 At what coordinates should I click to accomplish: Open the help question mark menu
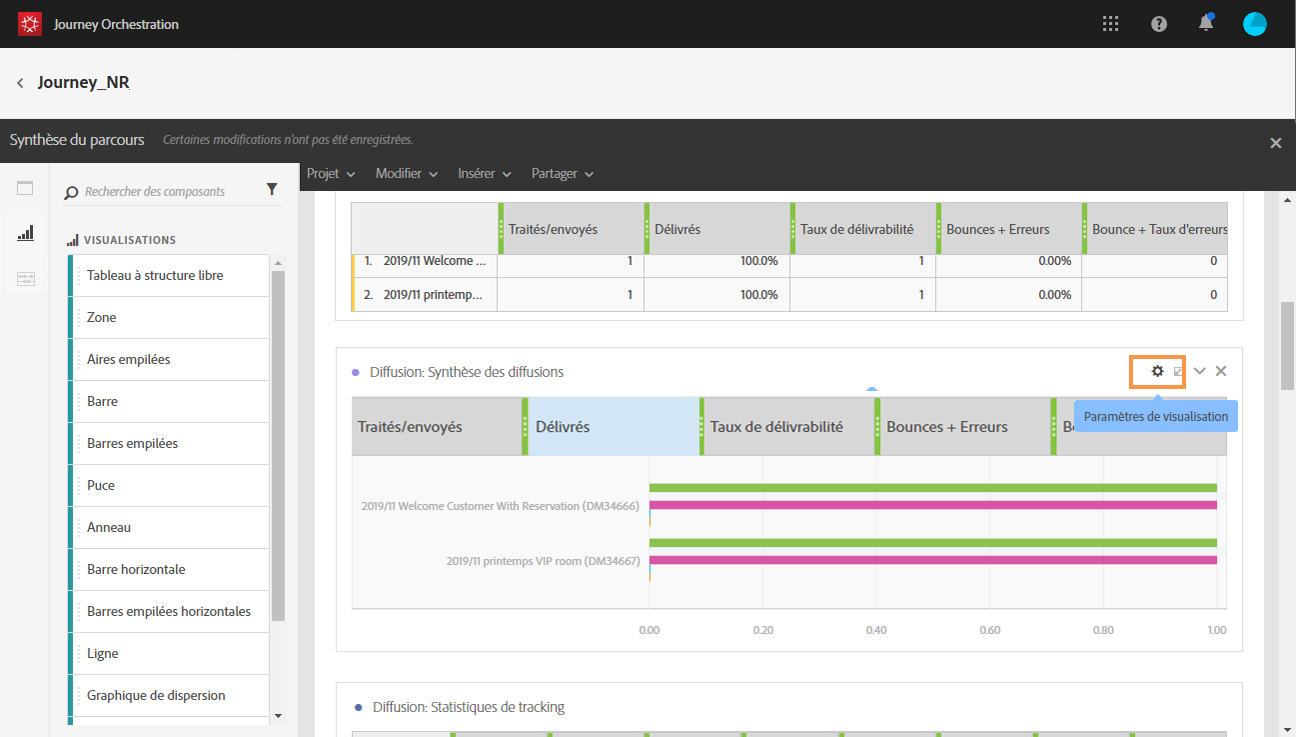1159,24
